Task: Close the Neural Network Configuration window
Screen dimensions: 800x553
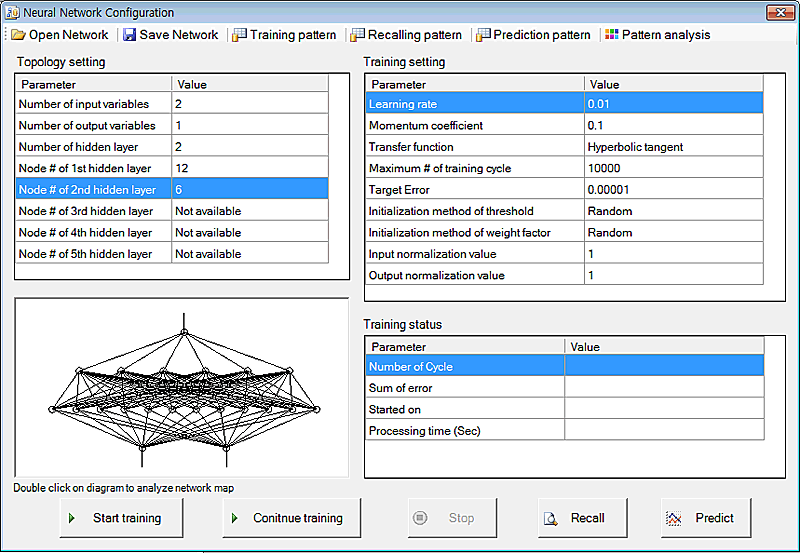Action: coord(779,13)
